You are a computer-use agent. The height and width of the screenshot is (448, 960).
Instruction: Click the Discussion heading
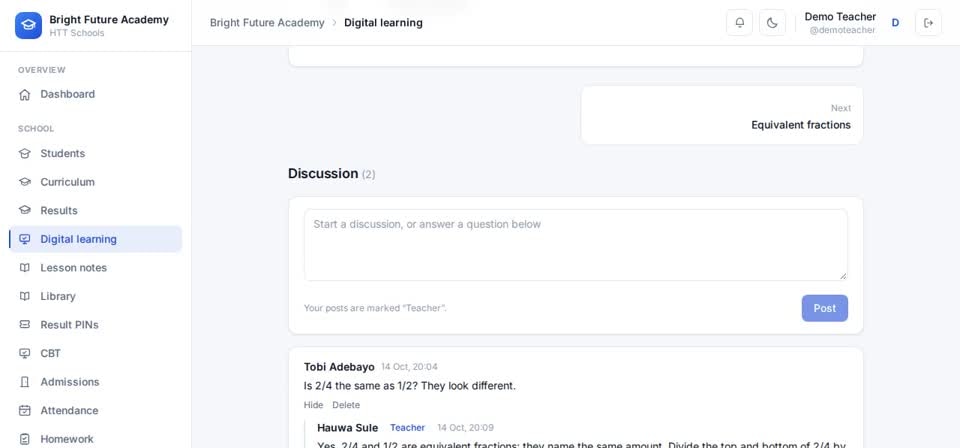[x=323, y=173]
